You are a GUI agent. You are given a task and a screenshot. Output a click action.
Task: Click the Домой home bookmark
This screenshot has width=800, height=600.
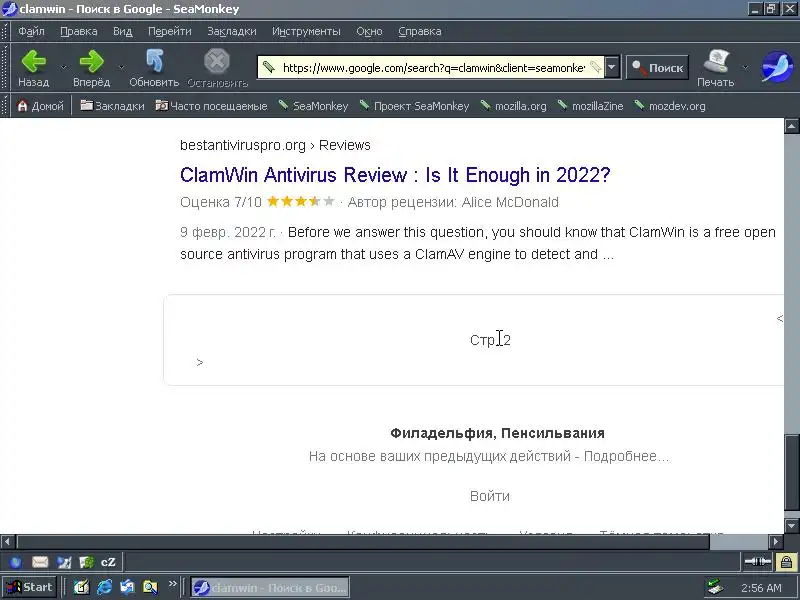tap(40, 106)
